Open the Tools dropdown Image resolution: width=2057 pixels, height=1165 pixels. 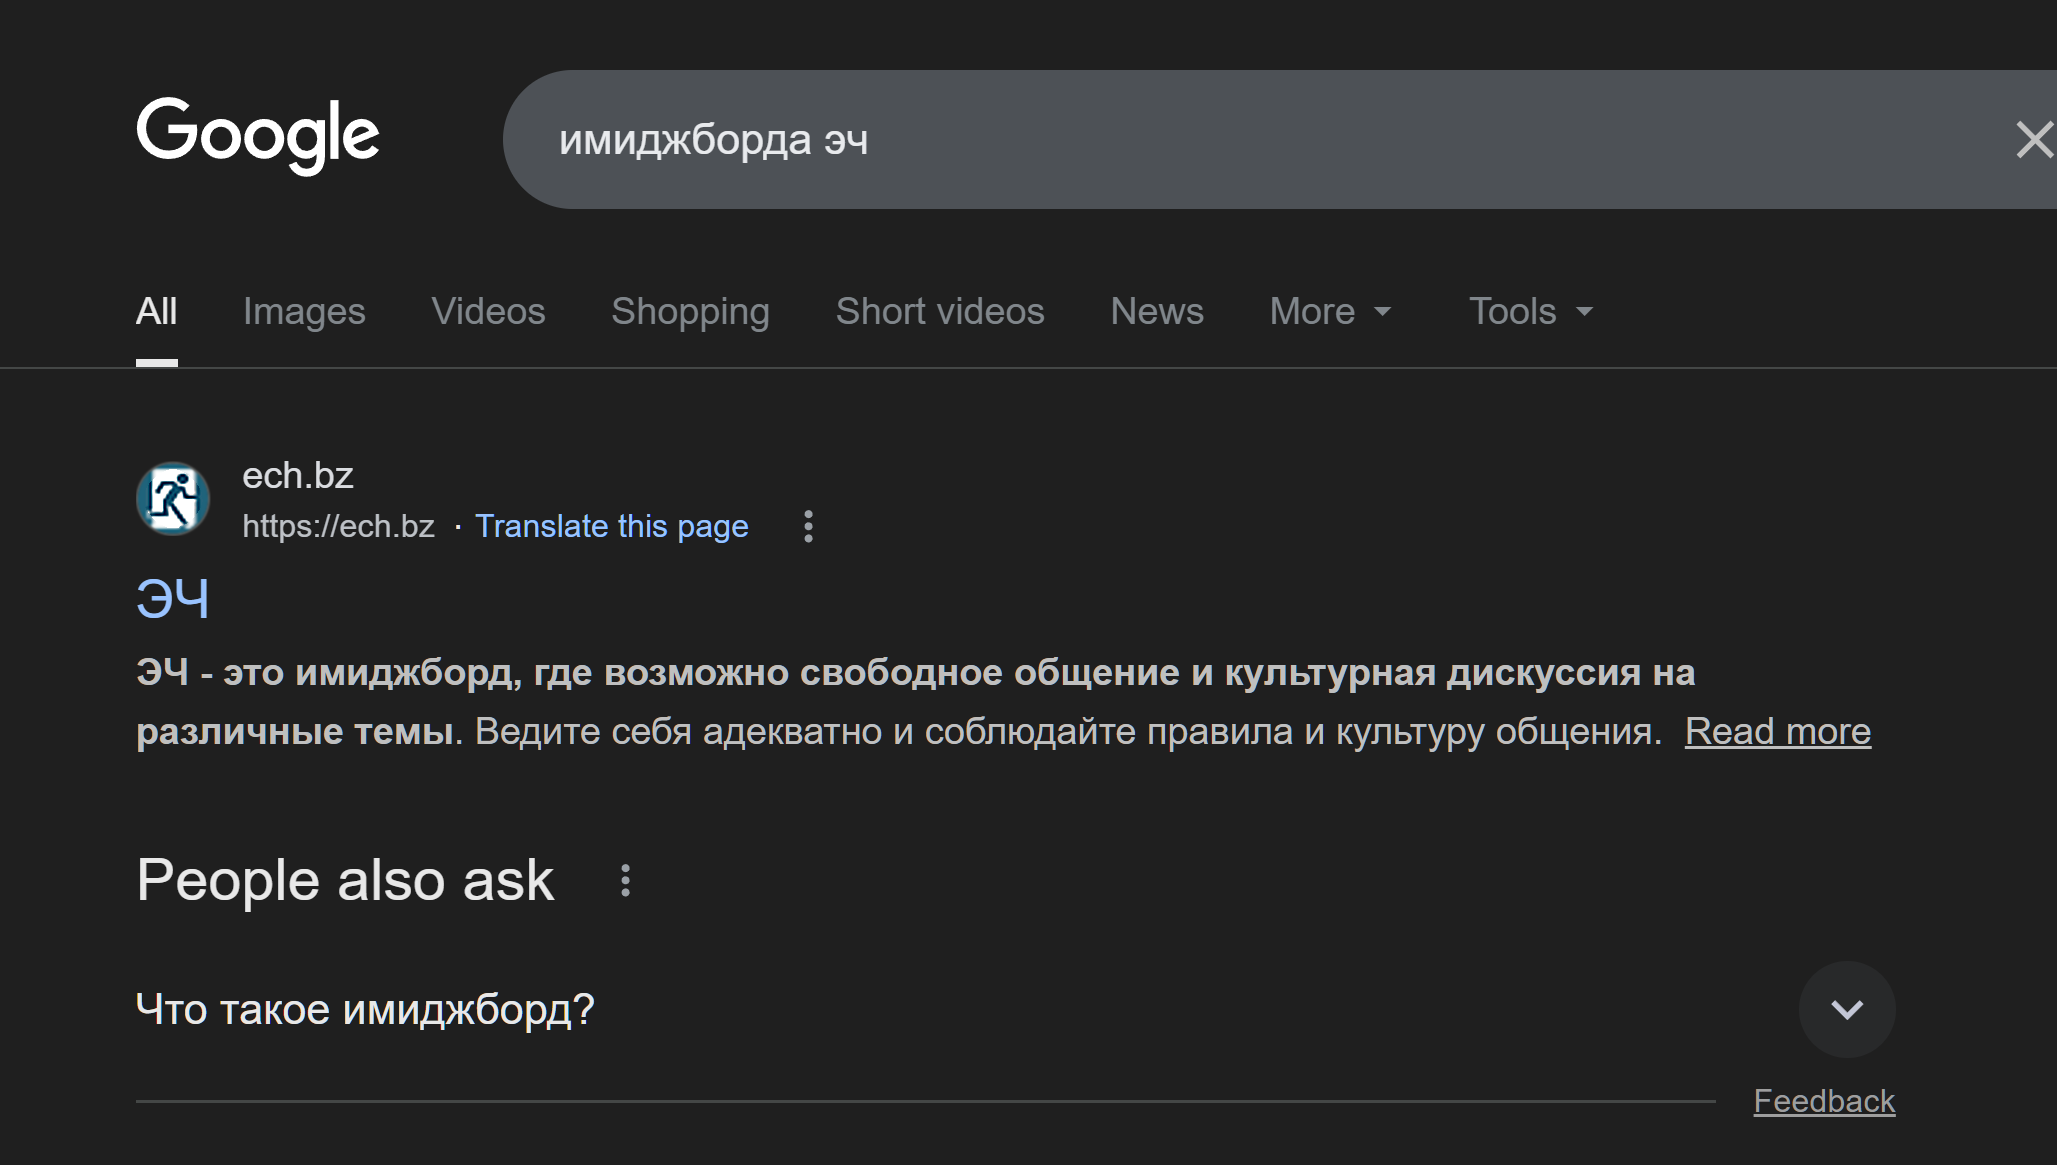(1530, 312)
